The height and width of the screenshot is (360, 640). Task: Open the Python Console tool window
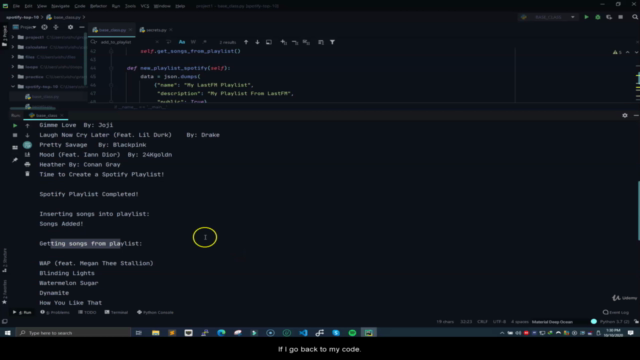pyautogui.click(x=155, y=312)
